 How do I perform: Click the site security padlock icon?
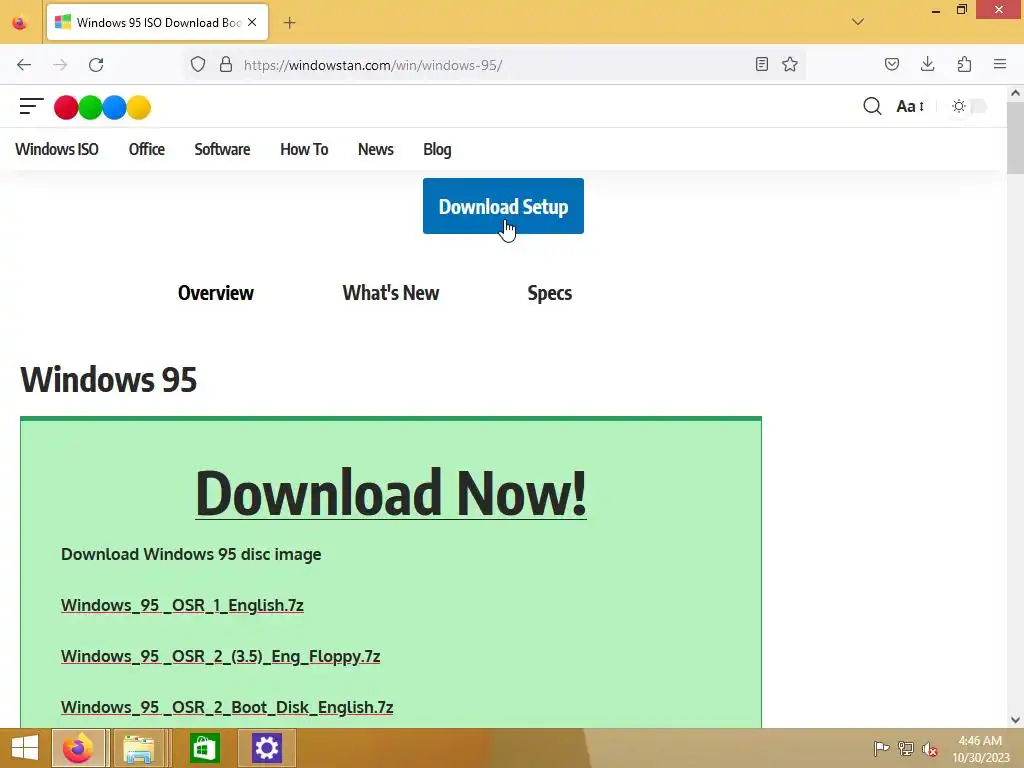coord(226,65)
